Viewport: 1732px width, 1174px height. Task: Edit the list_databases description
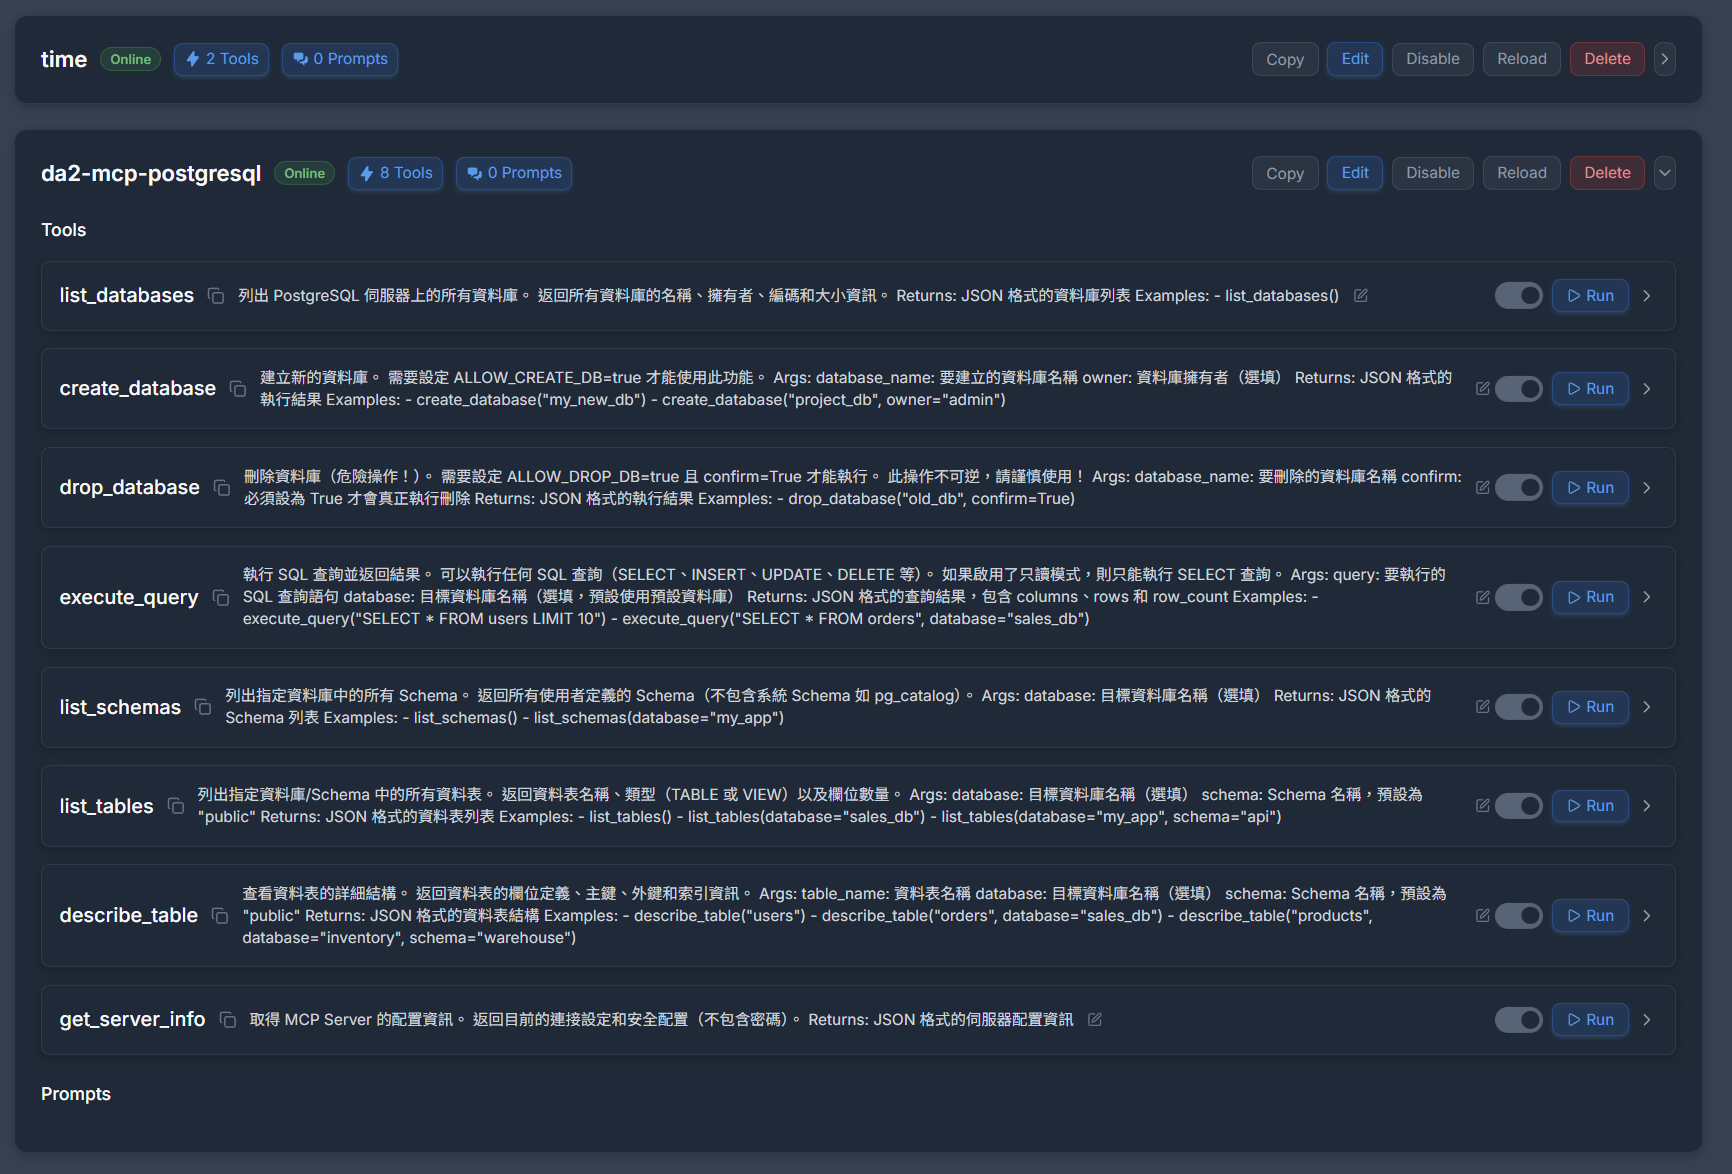[1360, 296]
